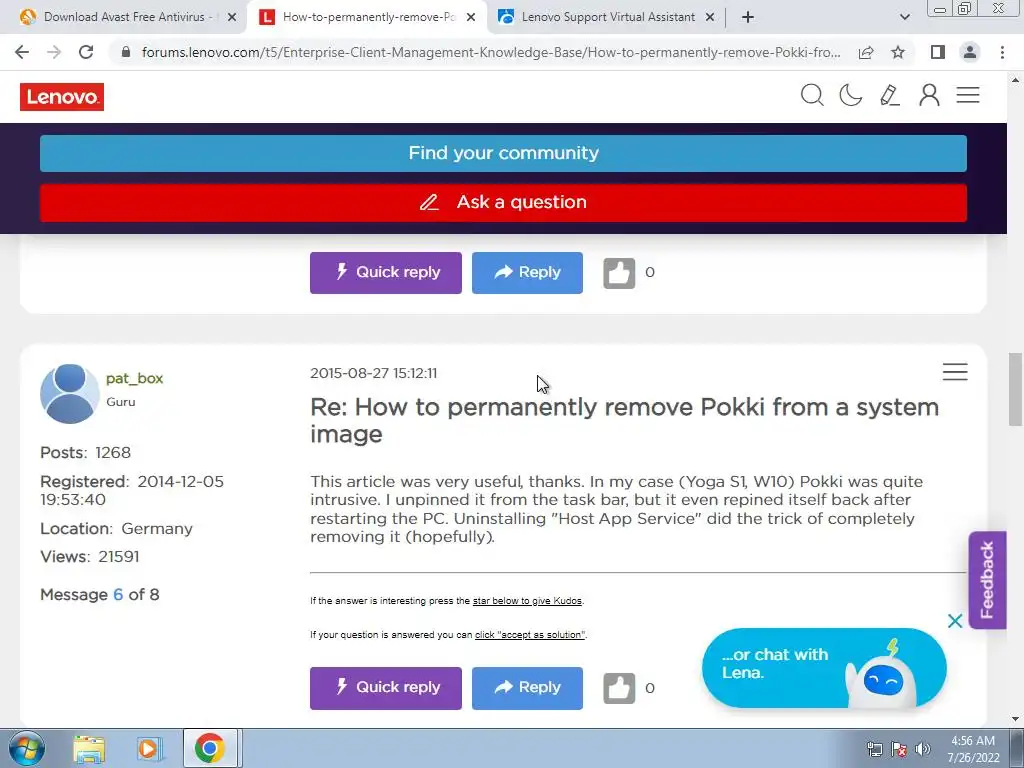Give kudos thumbs-up on pat_box post
The image size is (1024, 768).
tap(619, 688)
